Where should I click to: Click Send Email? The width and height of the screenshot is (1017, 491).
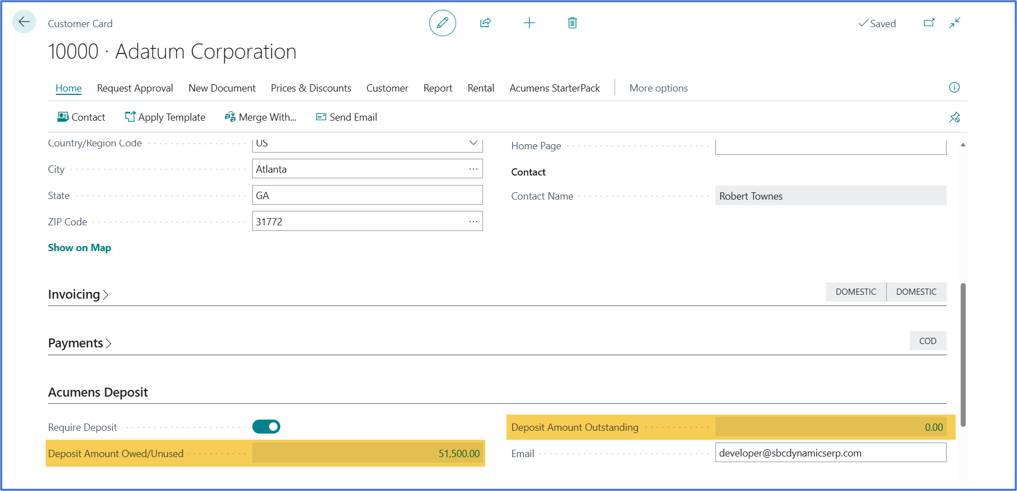(x=346, y=117)
